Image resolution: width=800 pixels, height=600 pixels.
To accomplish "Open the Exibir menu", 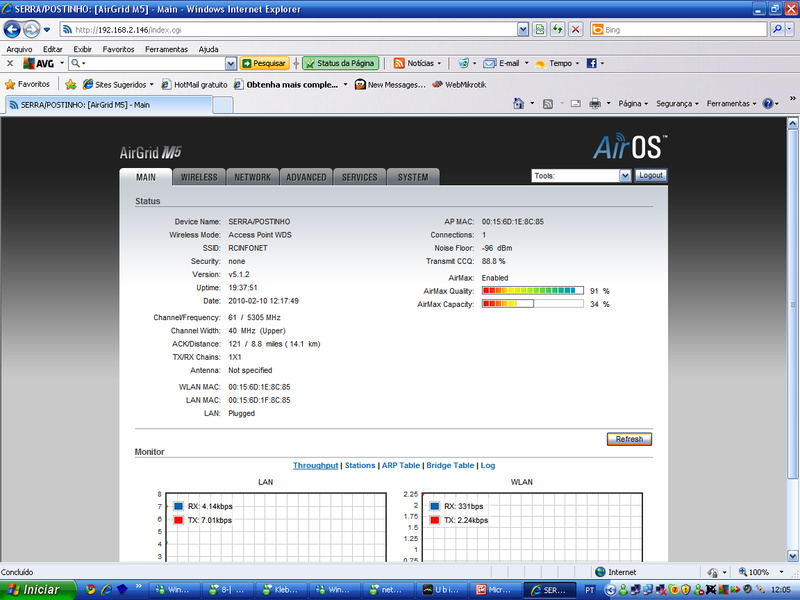I will [x=82, y=49].
